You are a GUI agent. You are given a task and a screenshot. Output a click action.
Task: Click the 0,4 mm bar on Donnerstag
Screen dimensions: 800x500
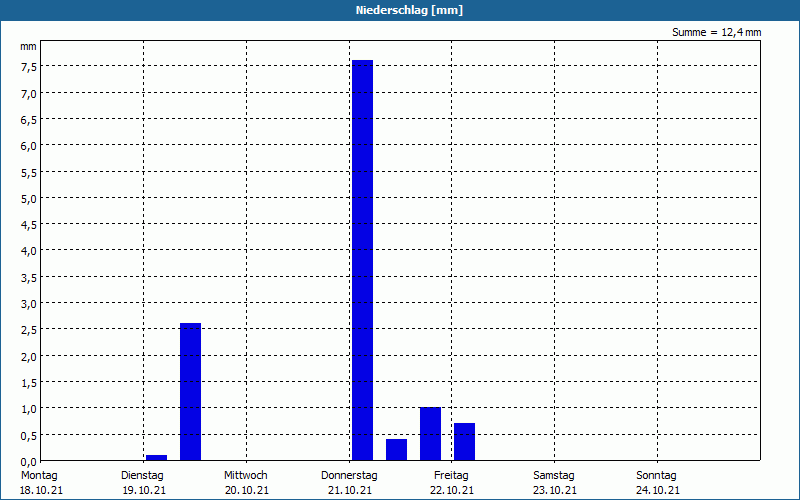point(396,449)
